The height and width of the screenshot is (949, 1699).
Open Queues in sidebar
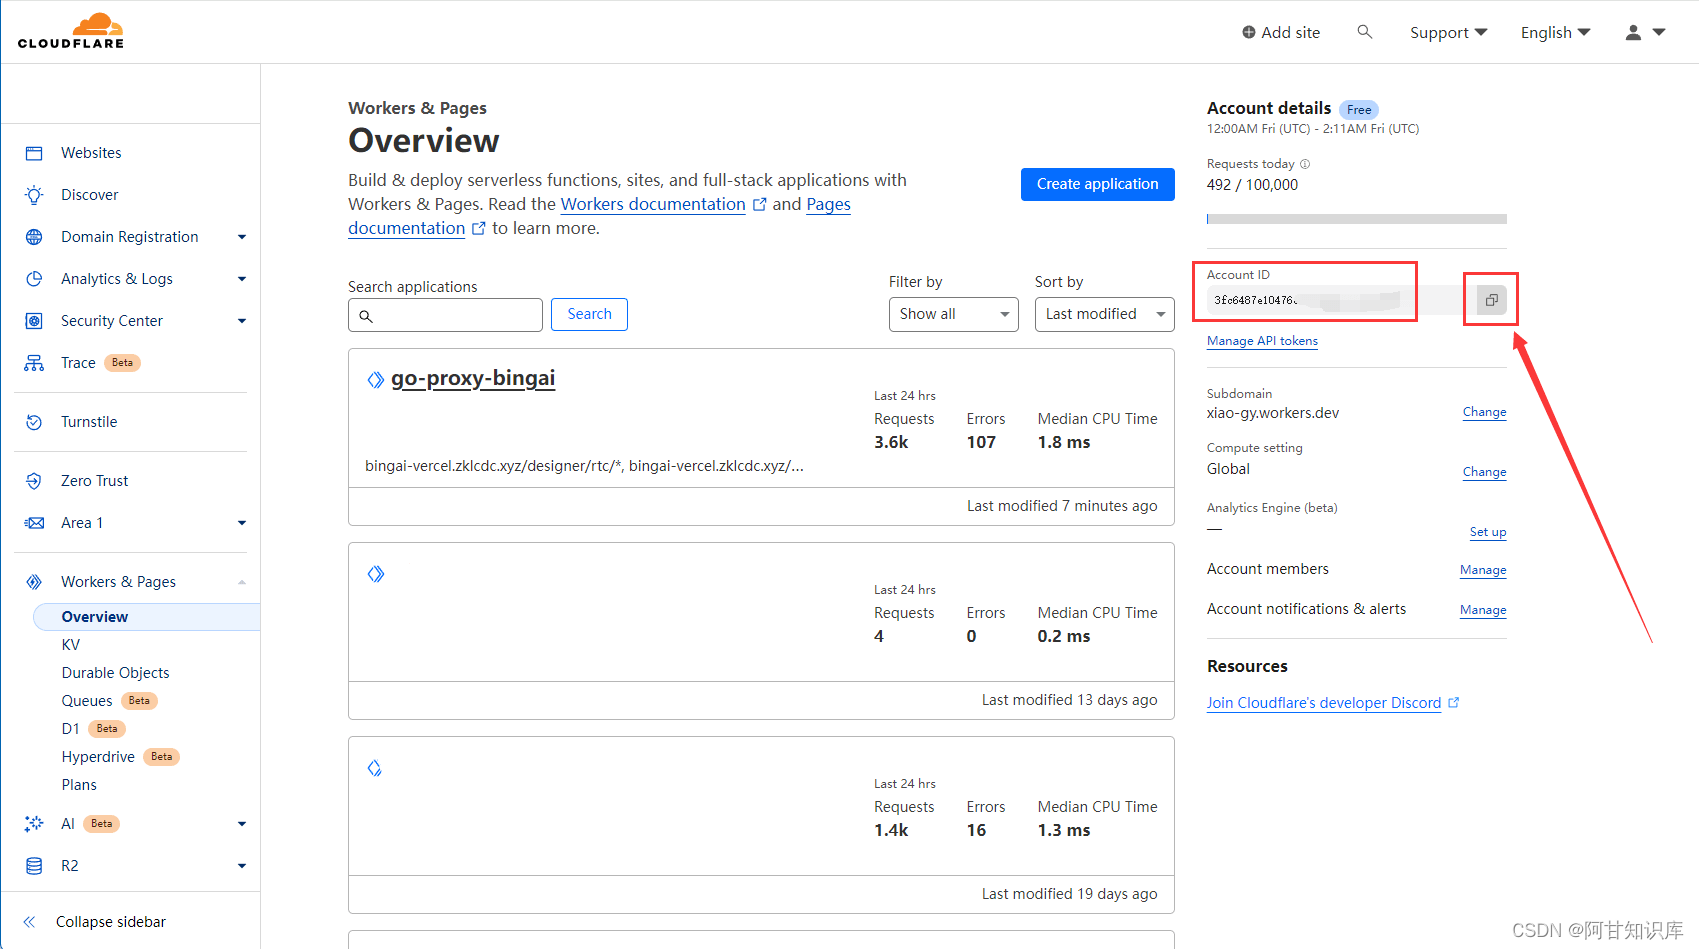point(87,701)
